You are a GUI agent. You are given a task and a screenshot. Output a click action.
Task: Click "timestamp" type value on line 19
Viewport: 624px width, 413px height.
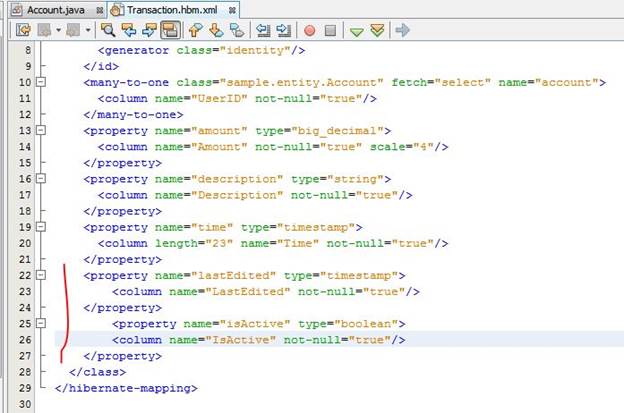pyautogui.click(x=316, y=227)
